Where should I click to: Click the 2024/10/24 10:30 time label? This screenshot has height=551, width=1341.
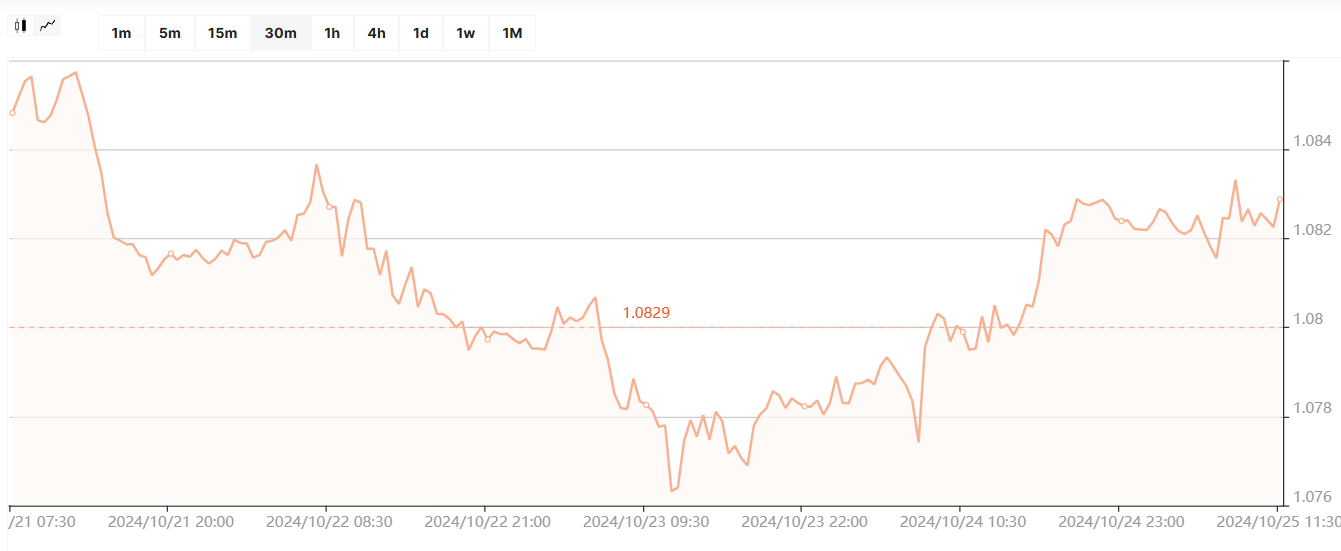[963, 521]
